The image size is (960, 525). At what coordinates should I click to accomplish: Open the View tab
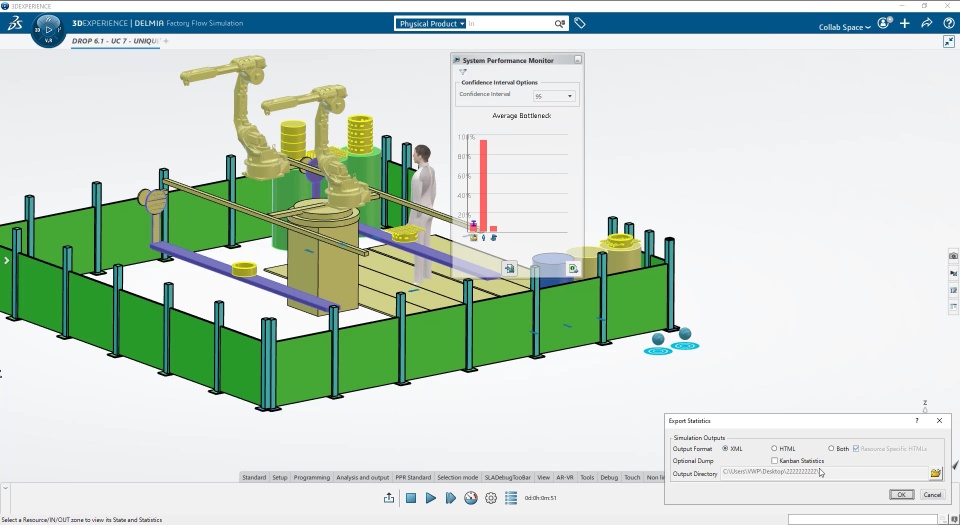pos(544,477)
